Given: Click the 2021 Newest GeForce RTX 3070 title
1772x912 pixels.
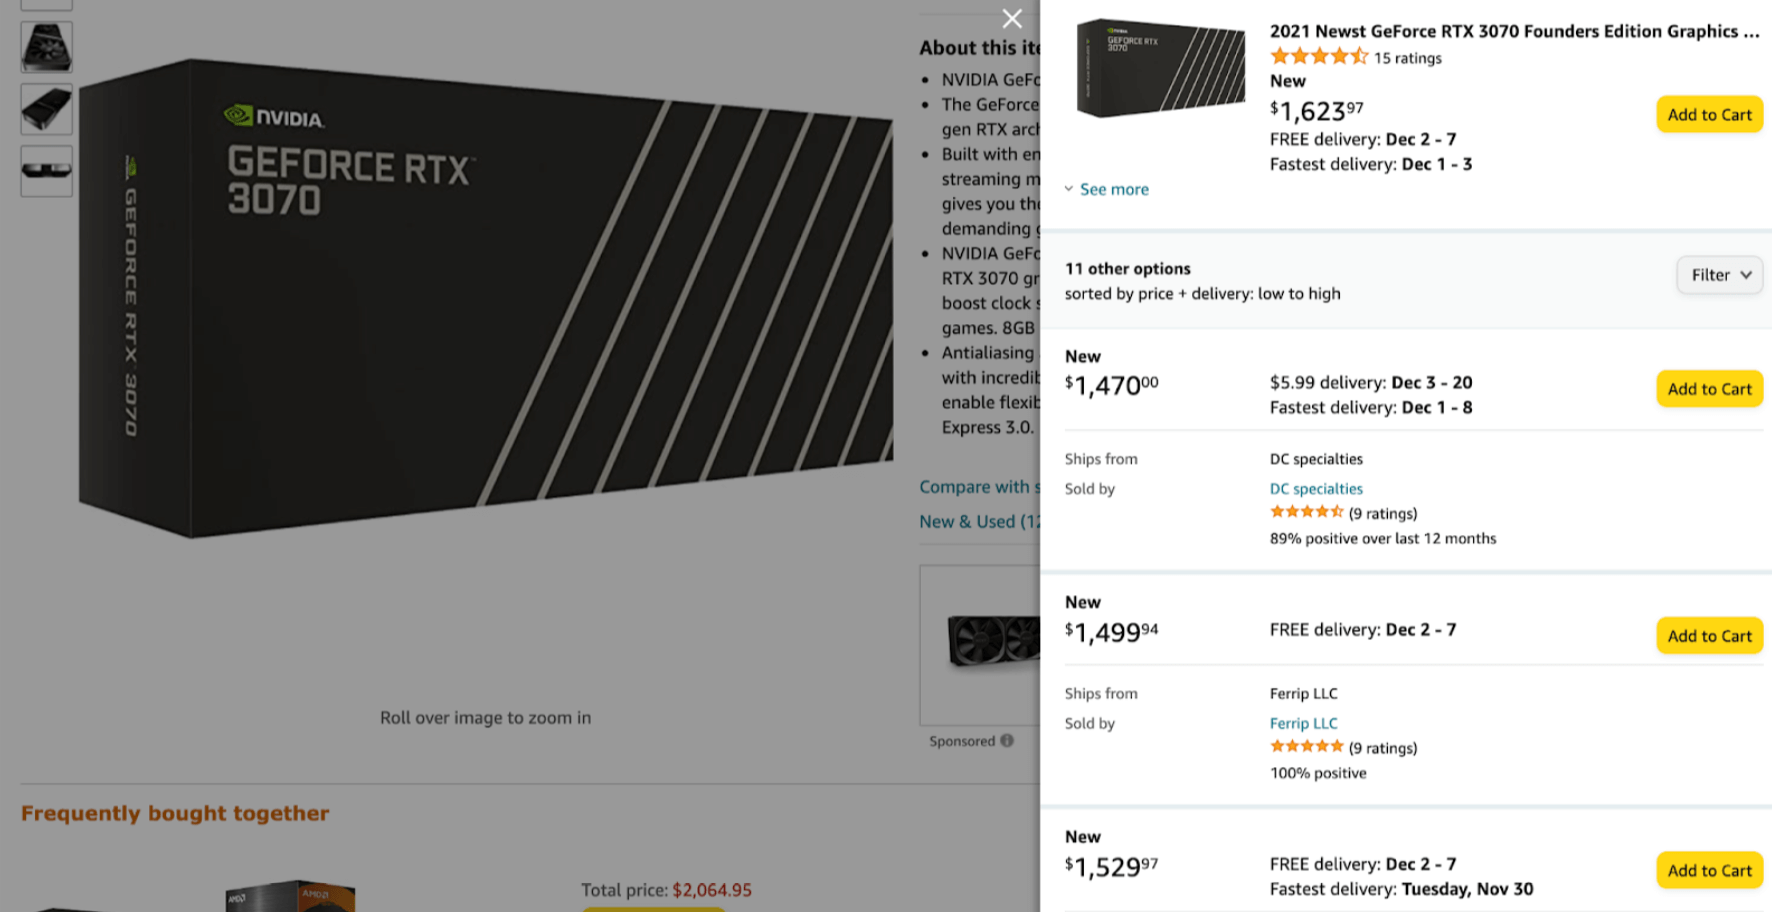Looking at the screenshot, I should (1514, 31).
